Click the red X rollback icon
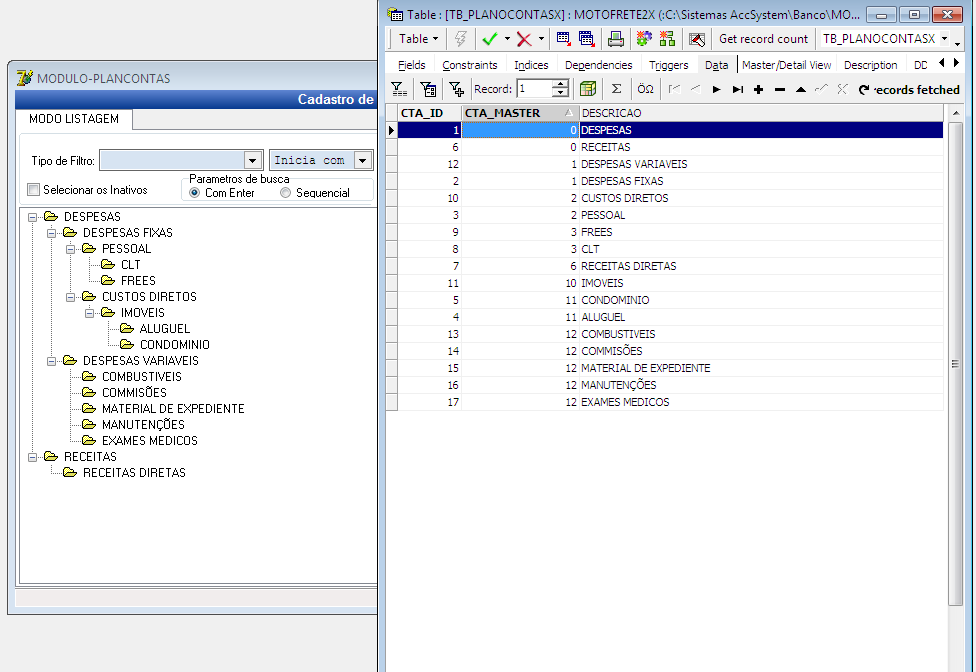Screen dimensions: 976x672 click(523, 39)
